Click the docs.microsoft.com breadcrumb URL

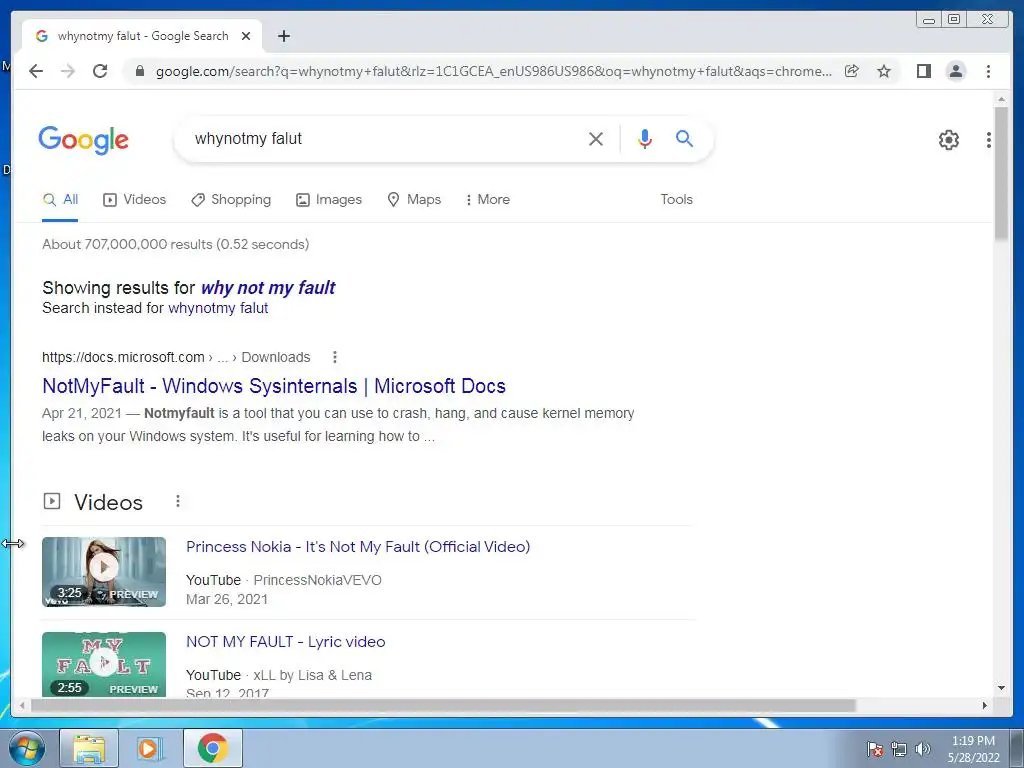pyautogui.click(x=176, y=357)
